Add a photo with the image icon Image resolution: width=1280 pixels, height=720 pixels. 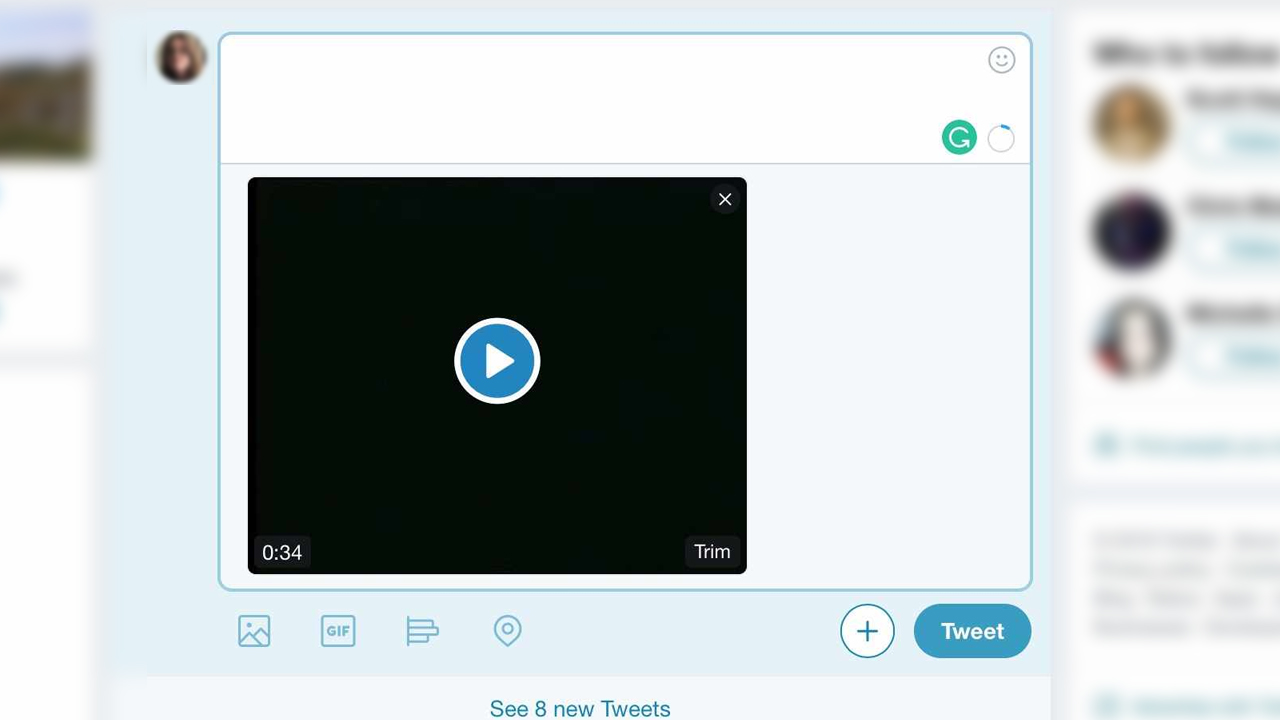(254, 631)
